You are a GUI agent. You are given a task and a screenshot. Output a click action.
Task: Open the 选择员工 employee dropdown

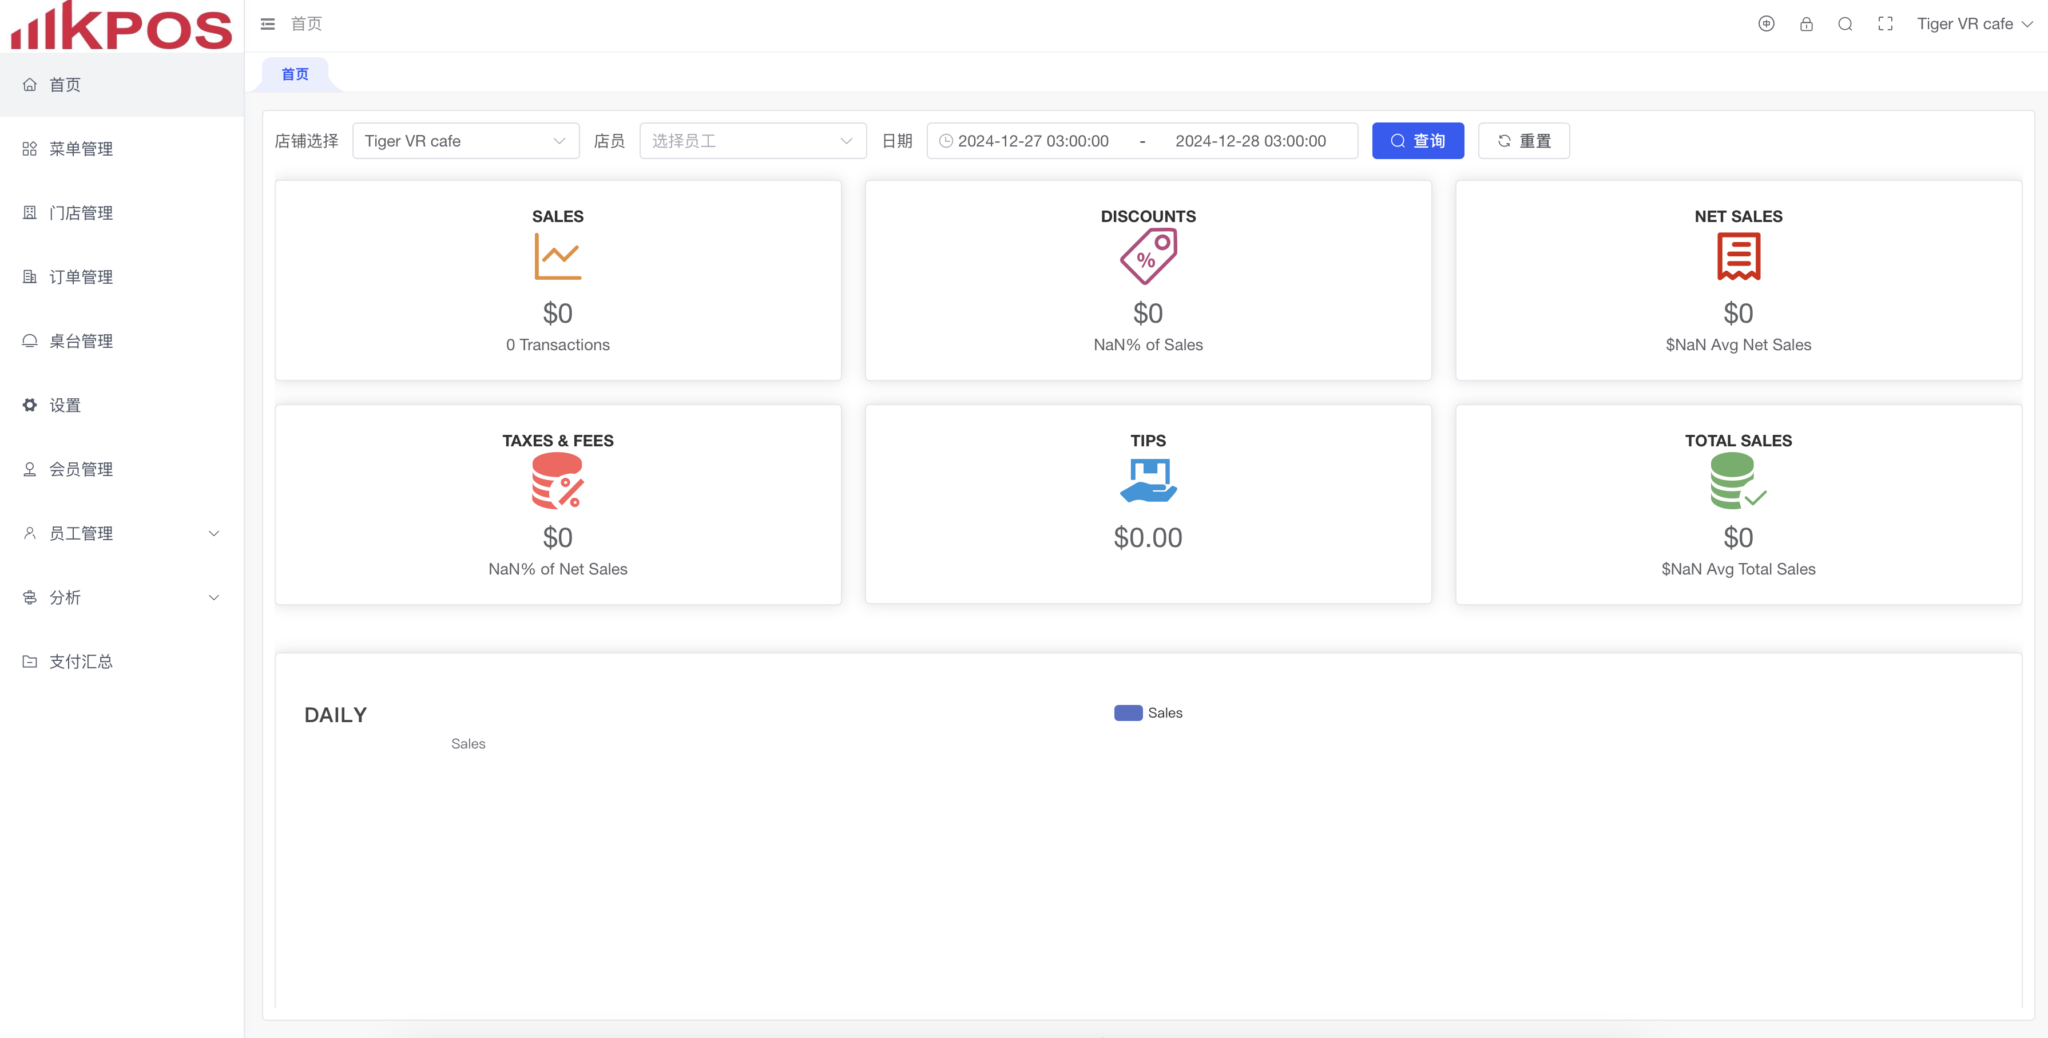point(752,141)
